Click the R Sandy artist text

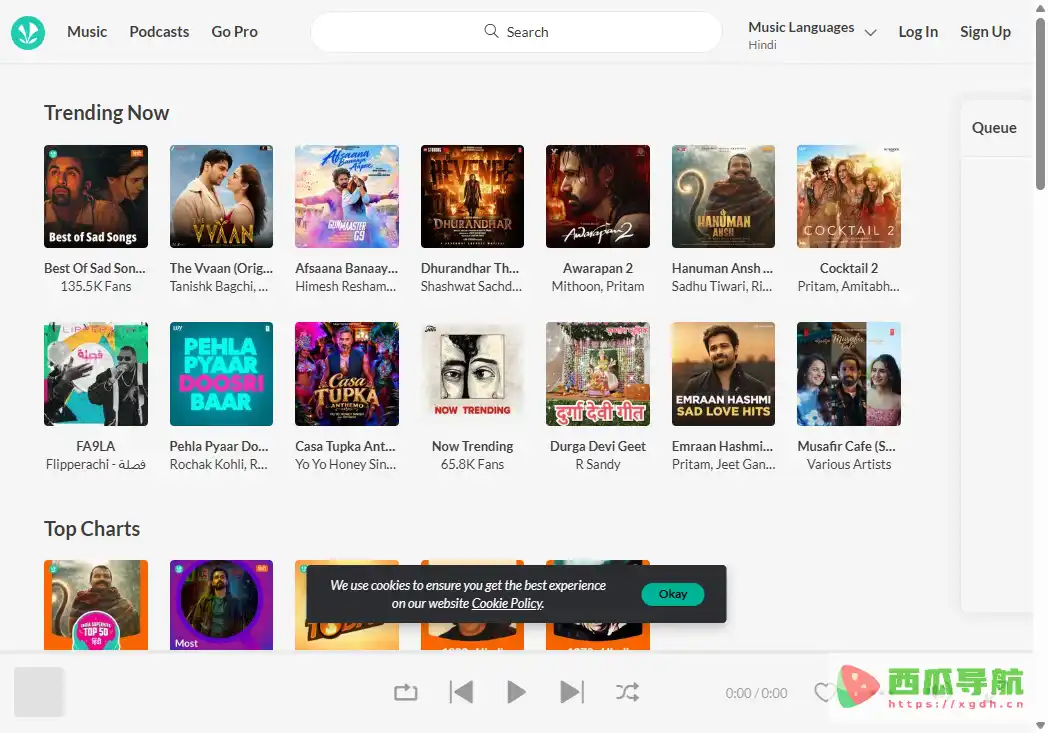click(x=598, y=464)
